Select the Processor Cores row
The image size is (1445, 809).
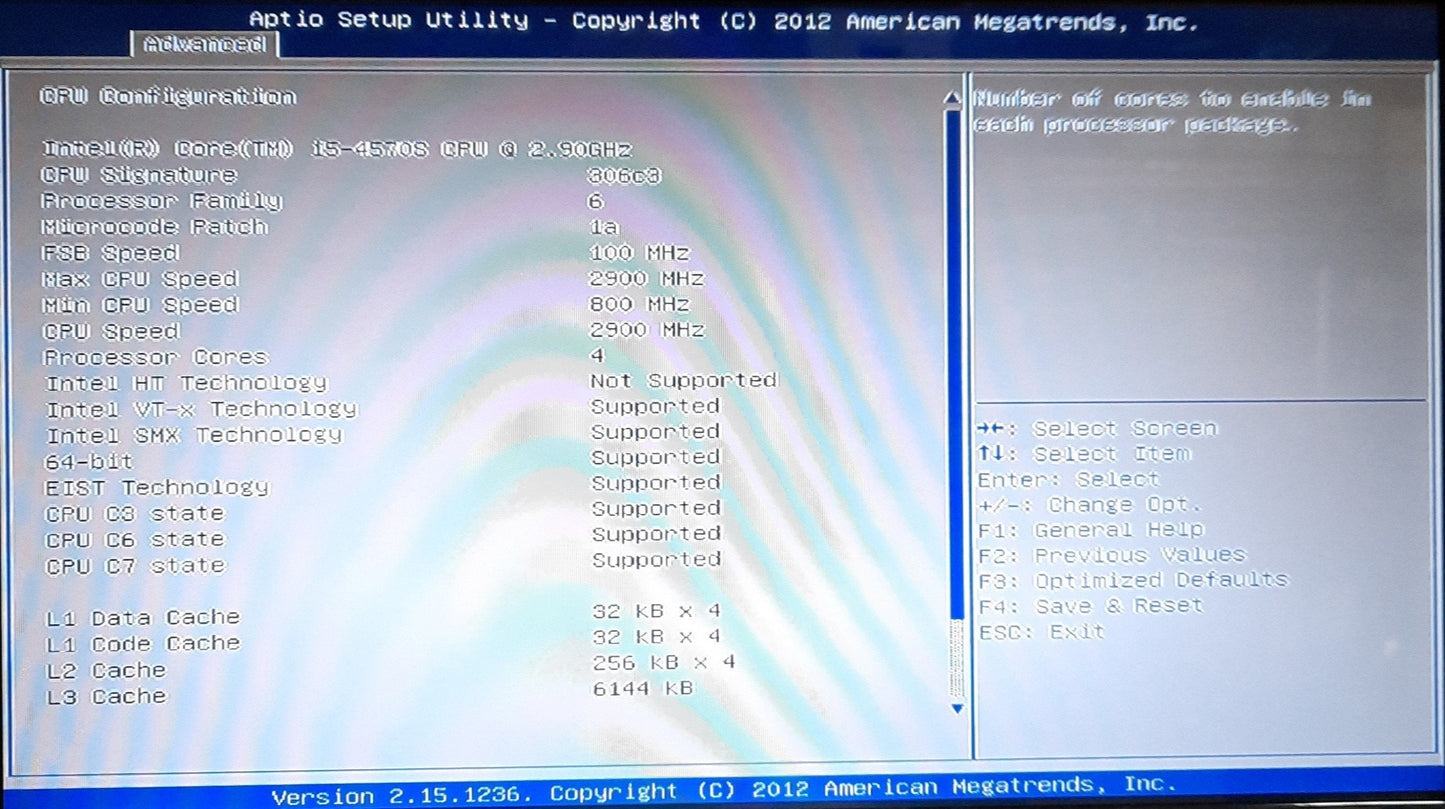[x=156, y=357]
